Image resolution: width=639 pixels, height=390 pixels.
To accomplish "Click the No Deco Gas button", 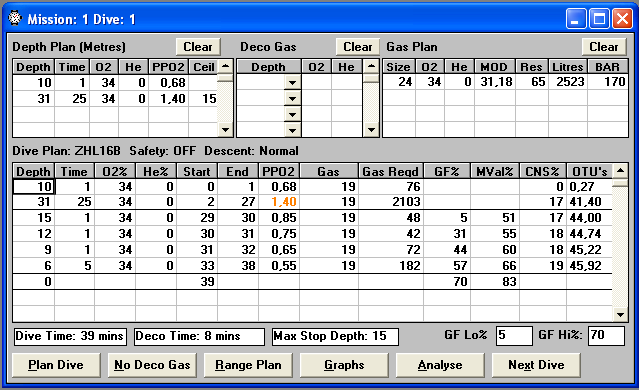I will 152,365.
